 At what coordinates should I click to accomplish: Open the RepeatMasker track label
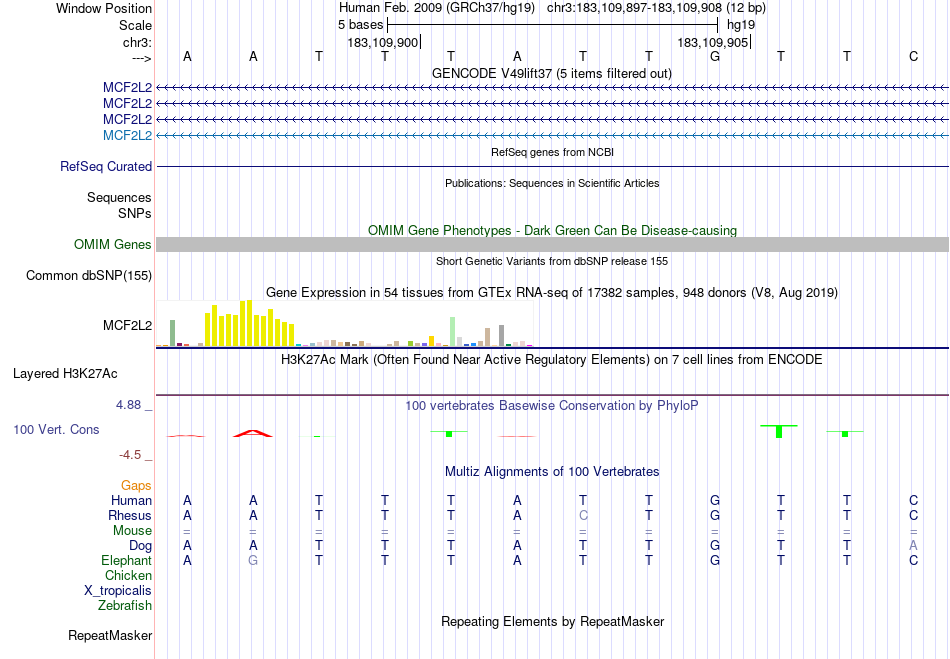110,635
